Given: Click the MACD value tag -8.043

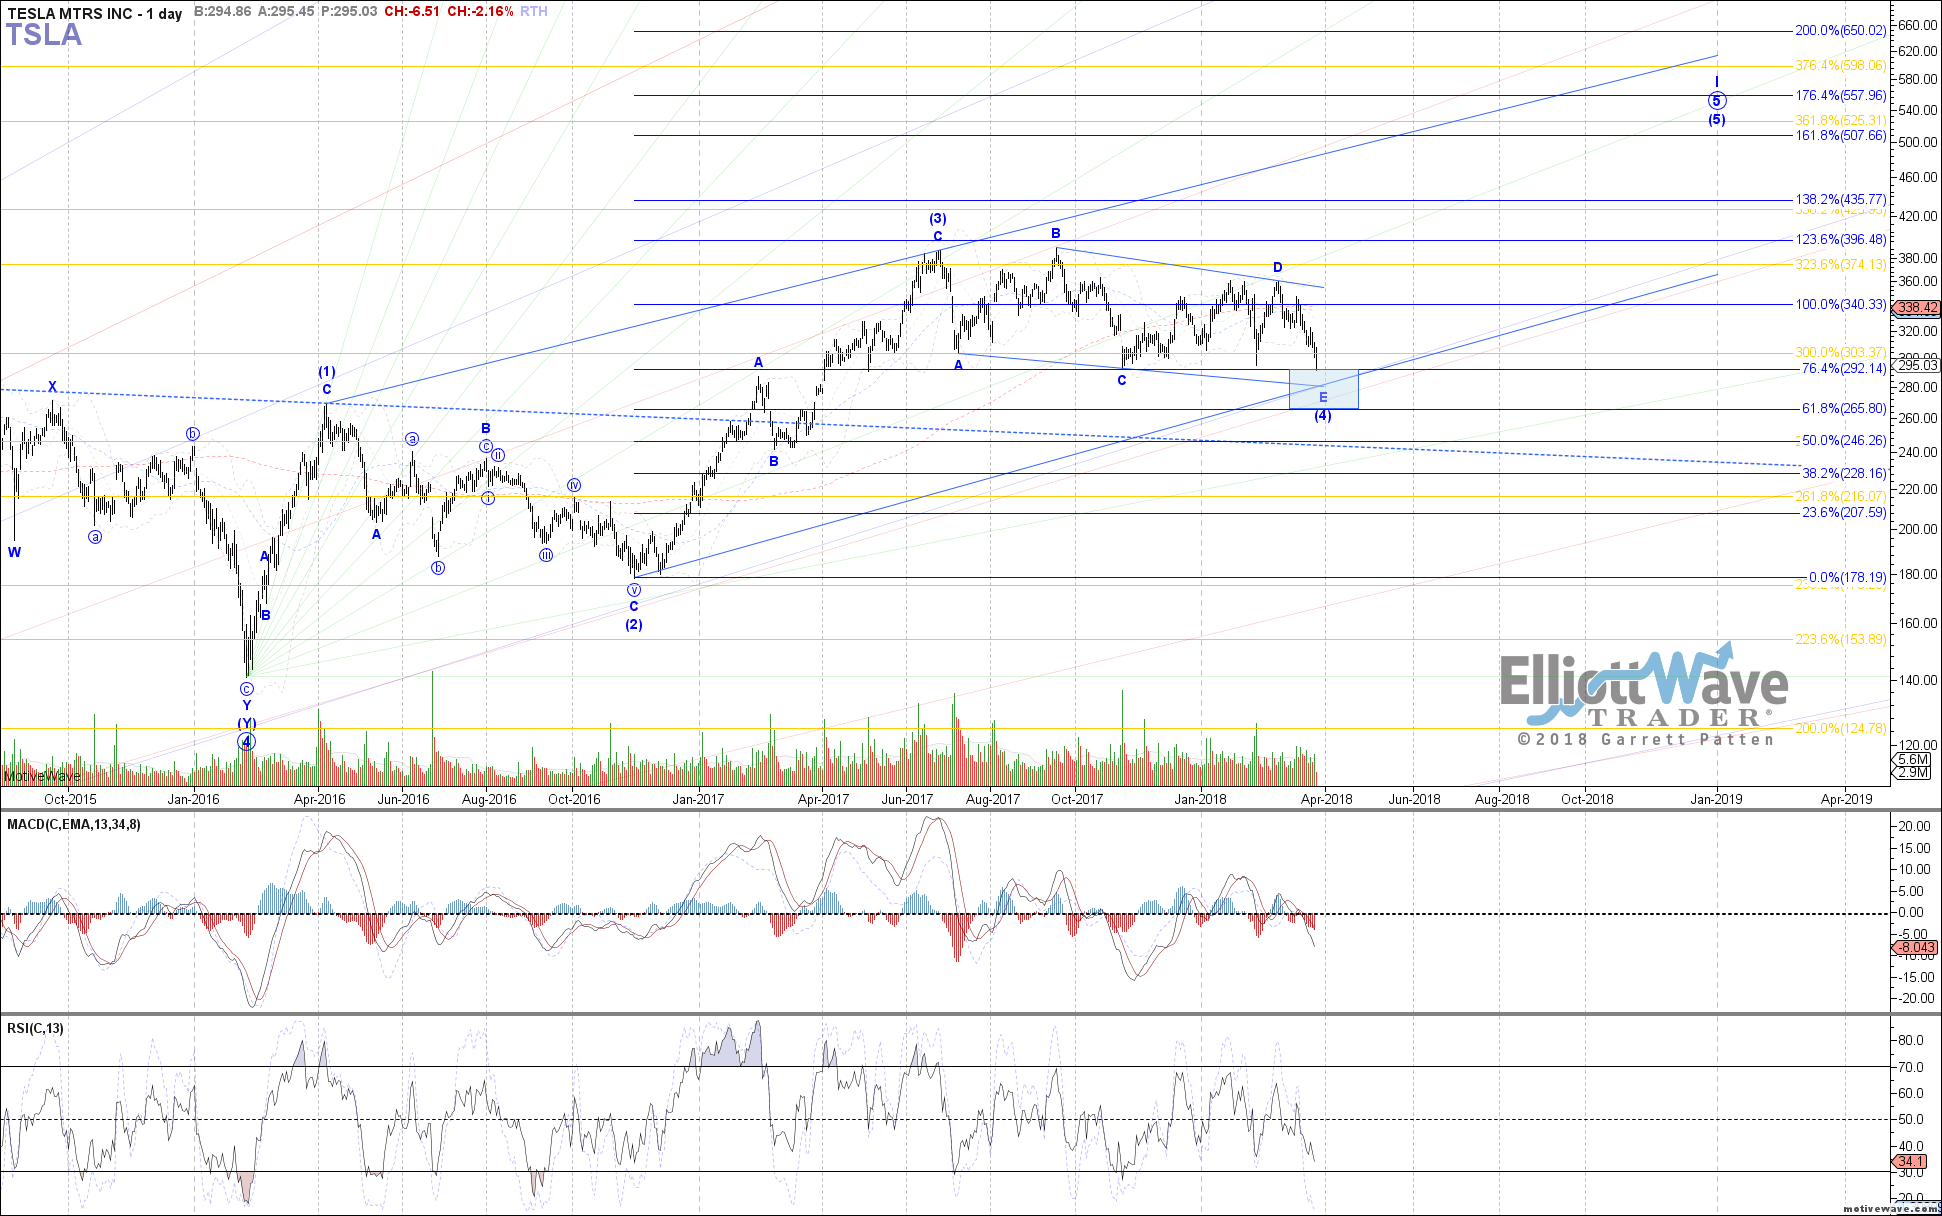Looking at the screenshot, I should pos(1917,948).
